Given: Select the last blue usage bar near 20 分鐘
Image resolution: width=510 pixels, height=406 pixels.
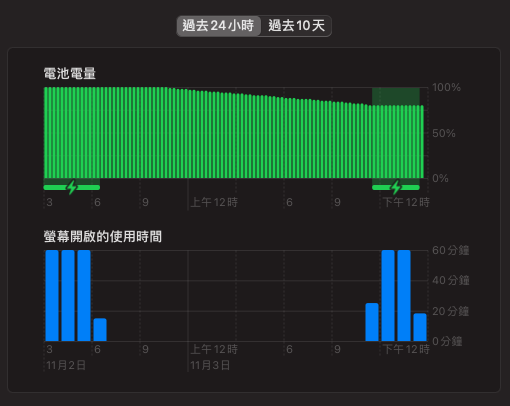Looking at the screenshot, I should tap(420, 327).
